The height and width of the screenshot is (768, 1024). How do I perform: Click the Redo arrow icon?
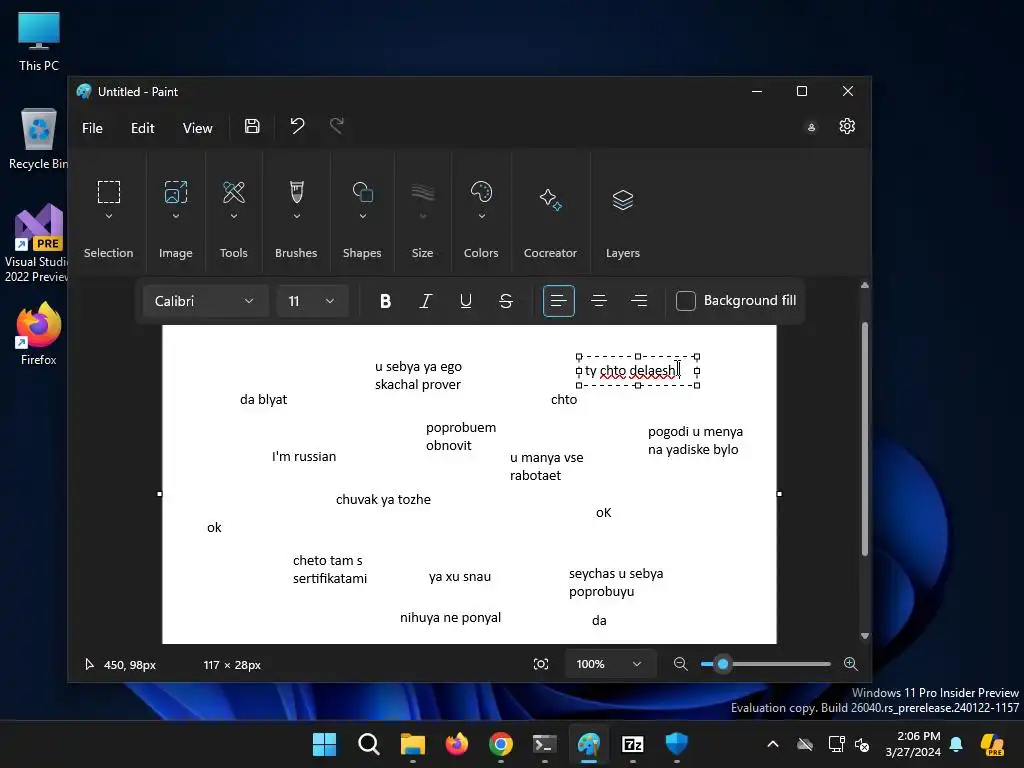tap(337, 126)
